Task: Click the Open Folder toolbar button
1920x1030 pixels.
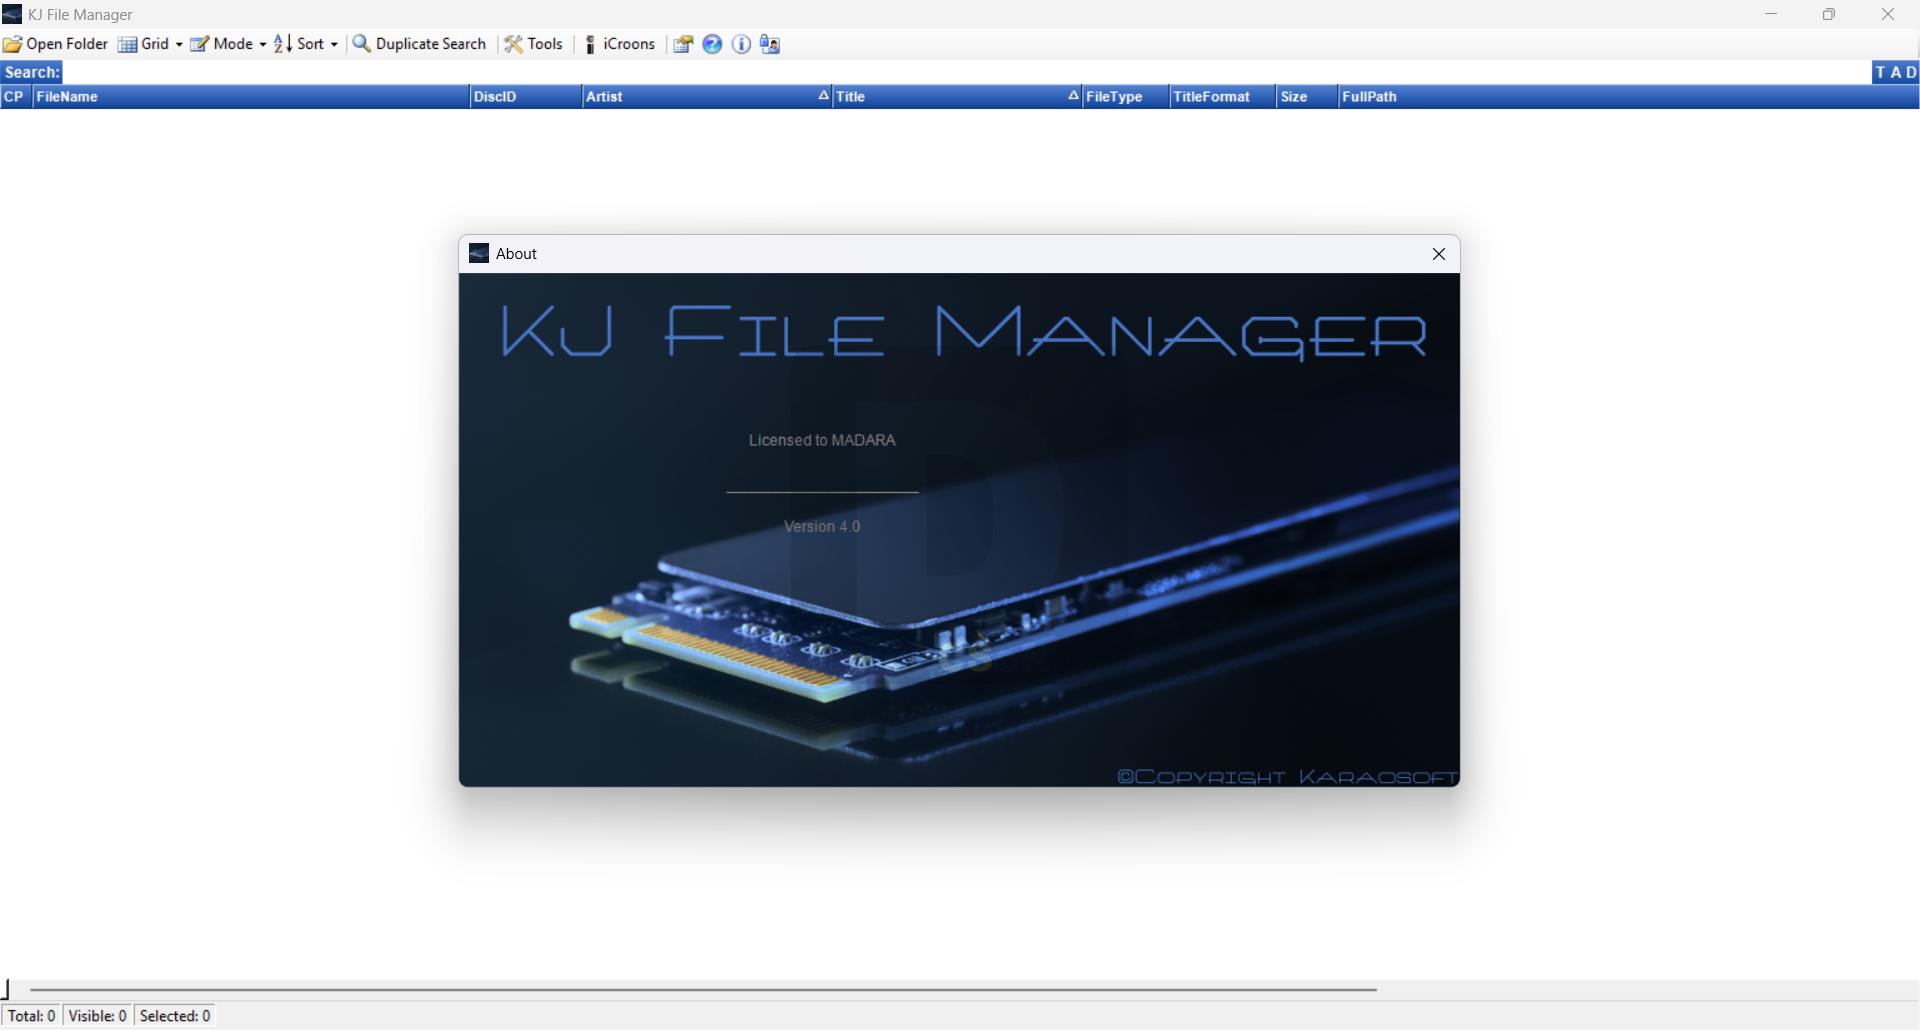Action: [56, 44]
